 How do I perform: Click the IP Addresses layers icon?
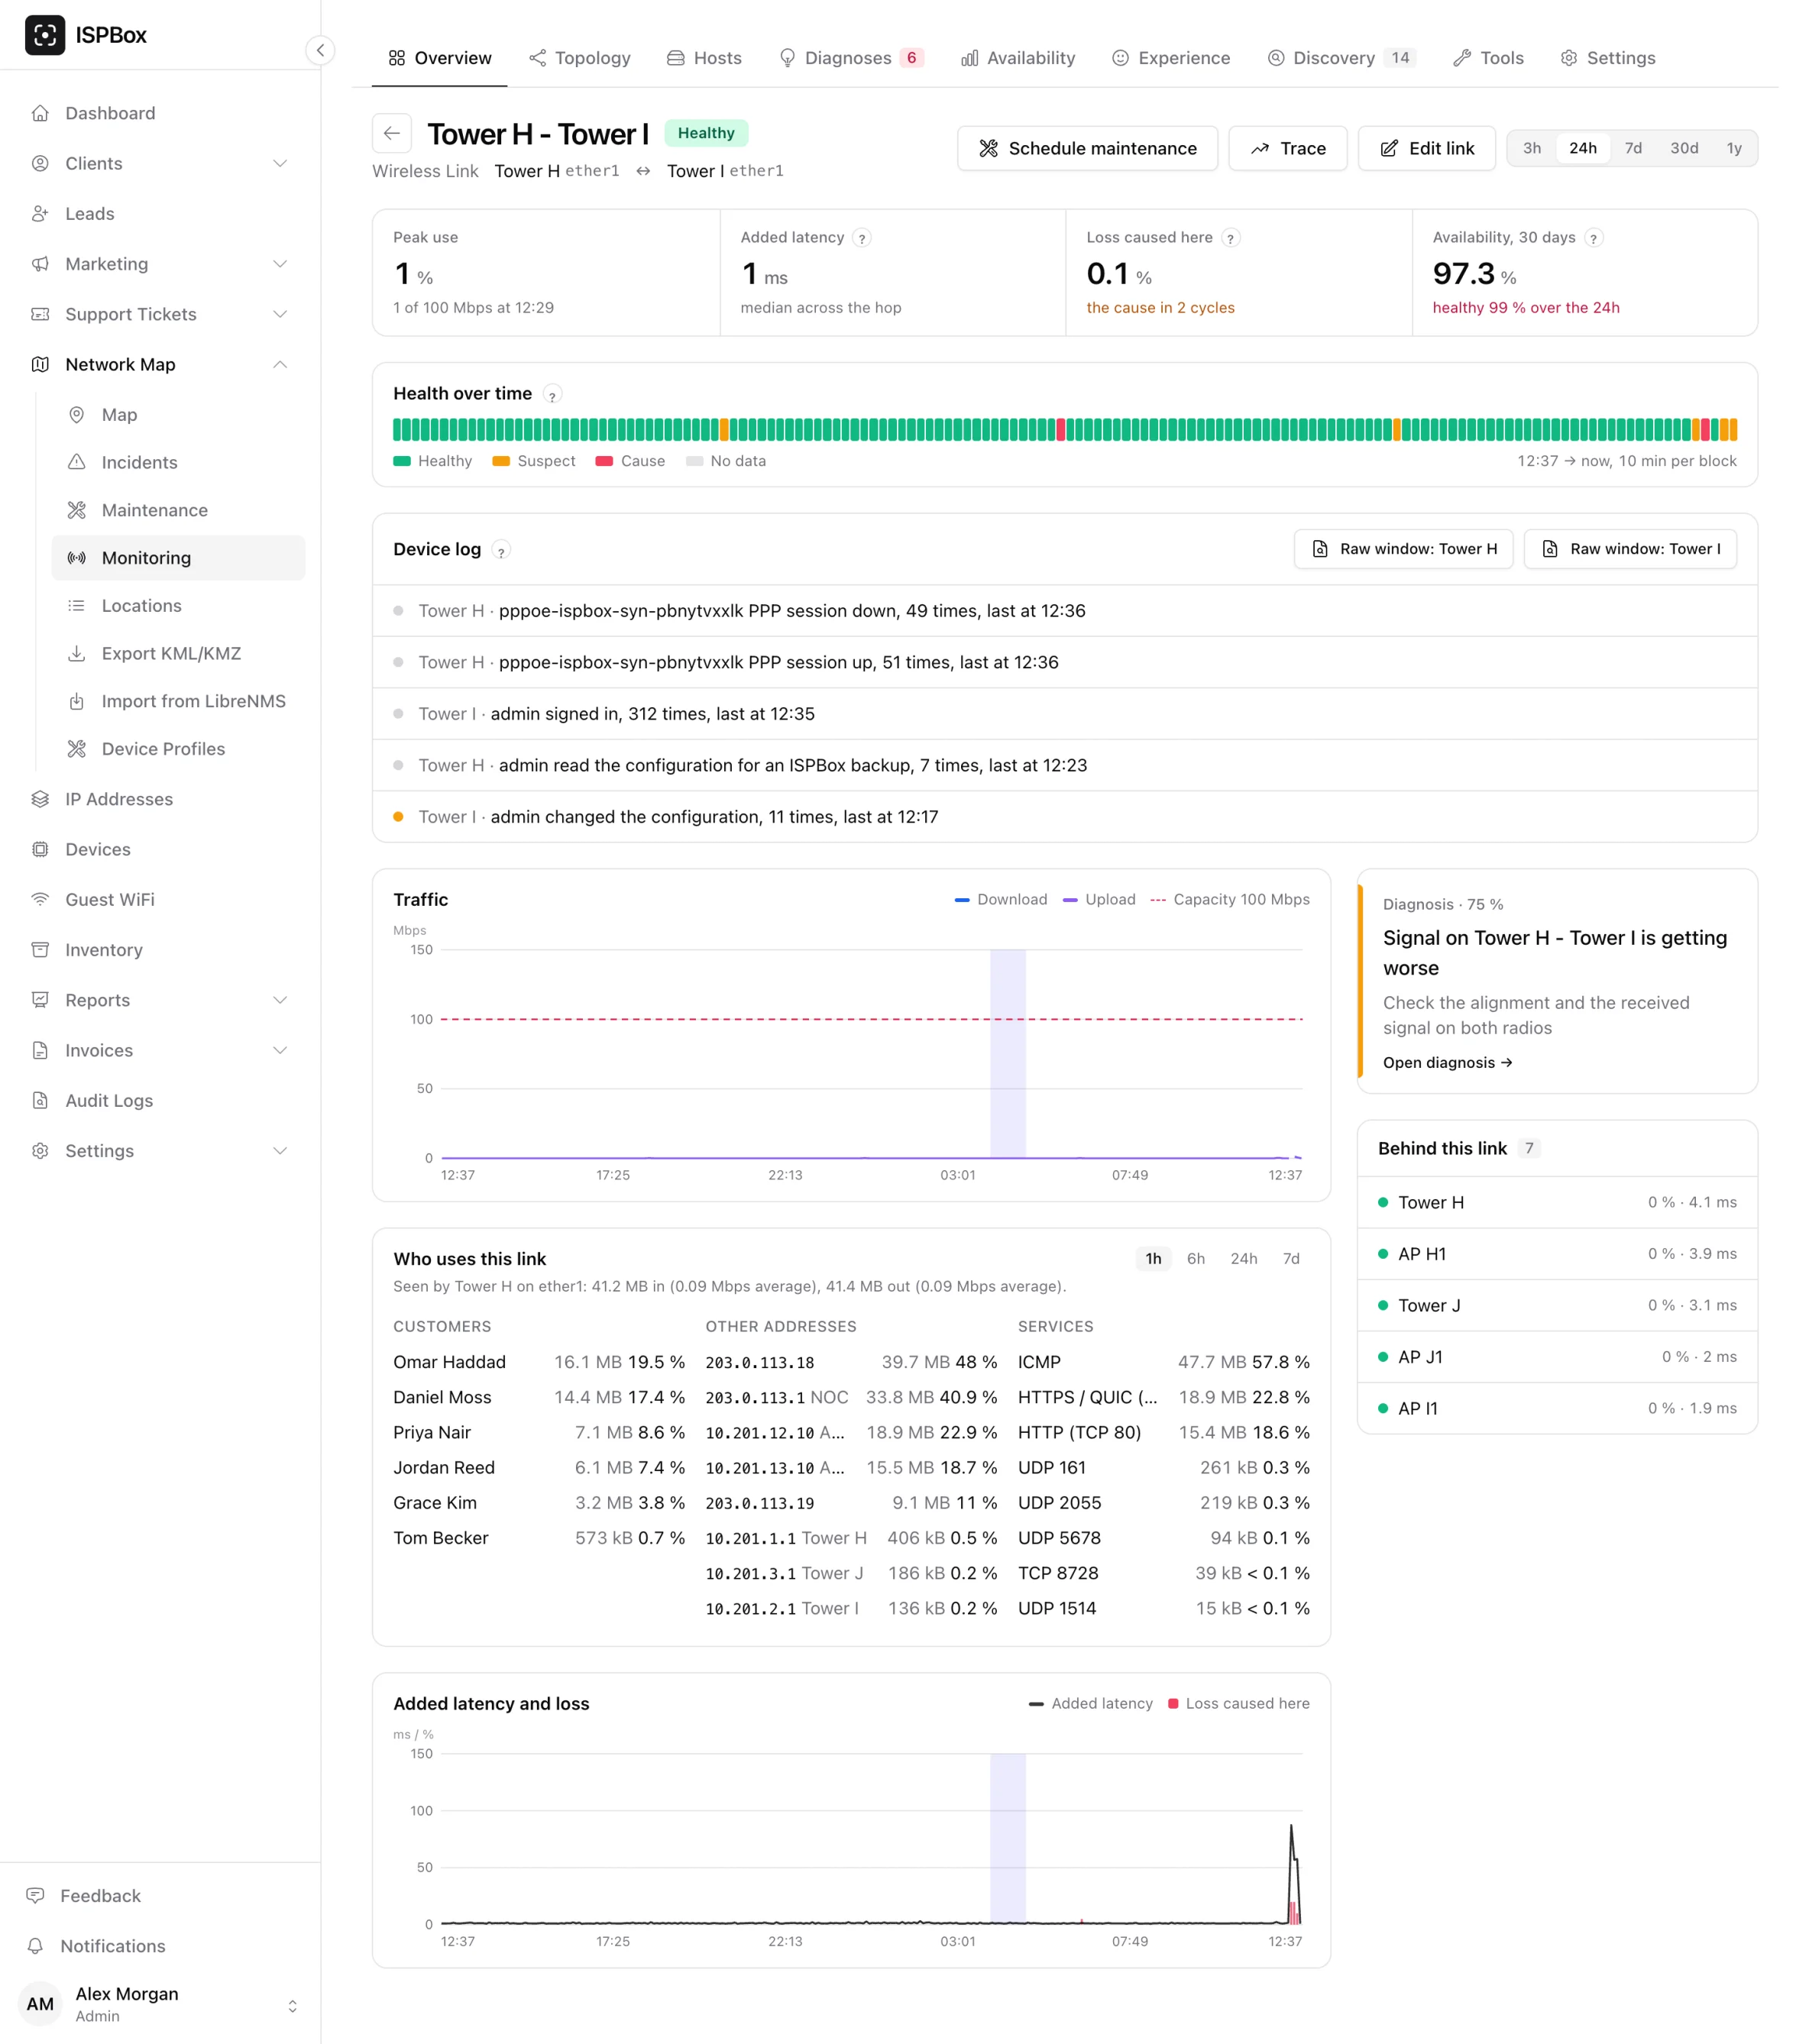point(40,799)
